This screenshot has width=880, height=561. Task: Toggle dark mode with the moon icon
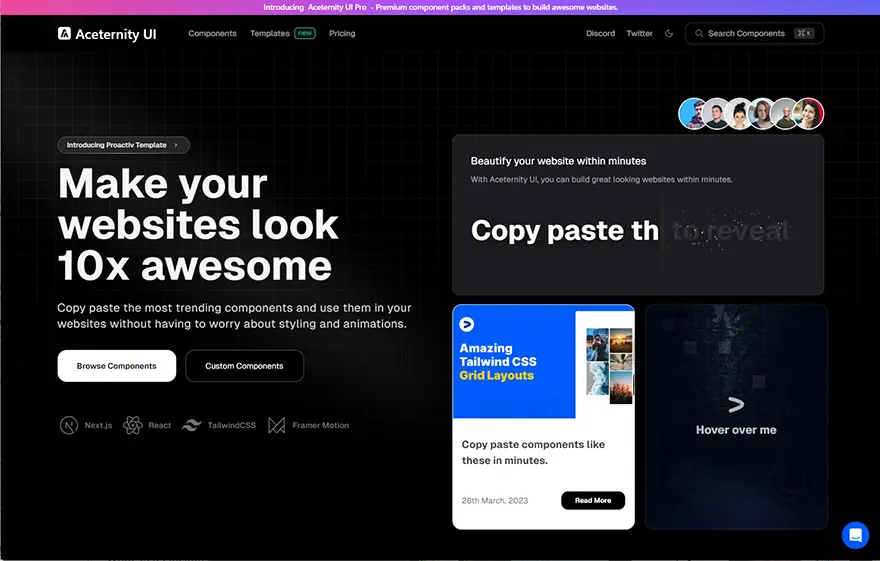pos(669,34)
